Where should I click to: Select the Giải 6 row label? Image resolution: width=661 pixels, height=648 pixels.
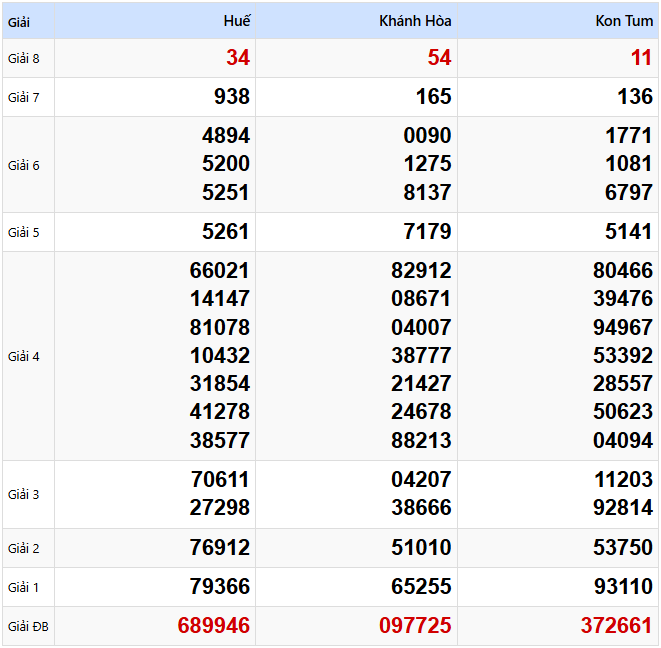click(x=24, y=165)
